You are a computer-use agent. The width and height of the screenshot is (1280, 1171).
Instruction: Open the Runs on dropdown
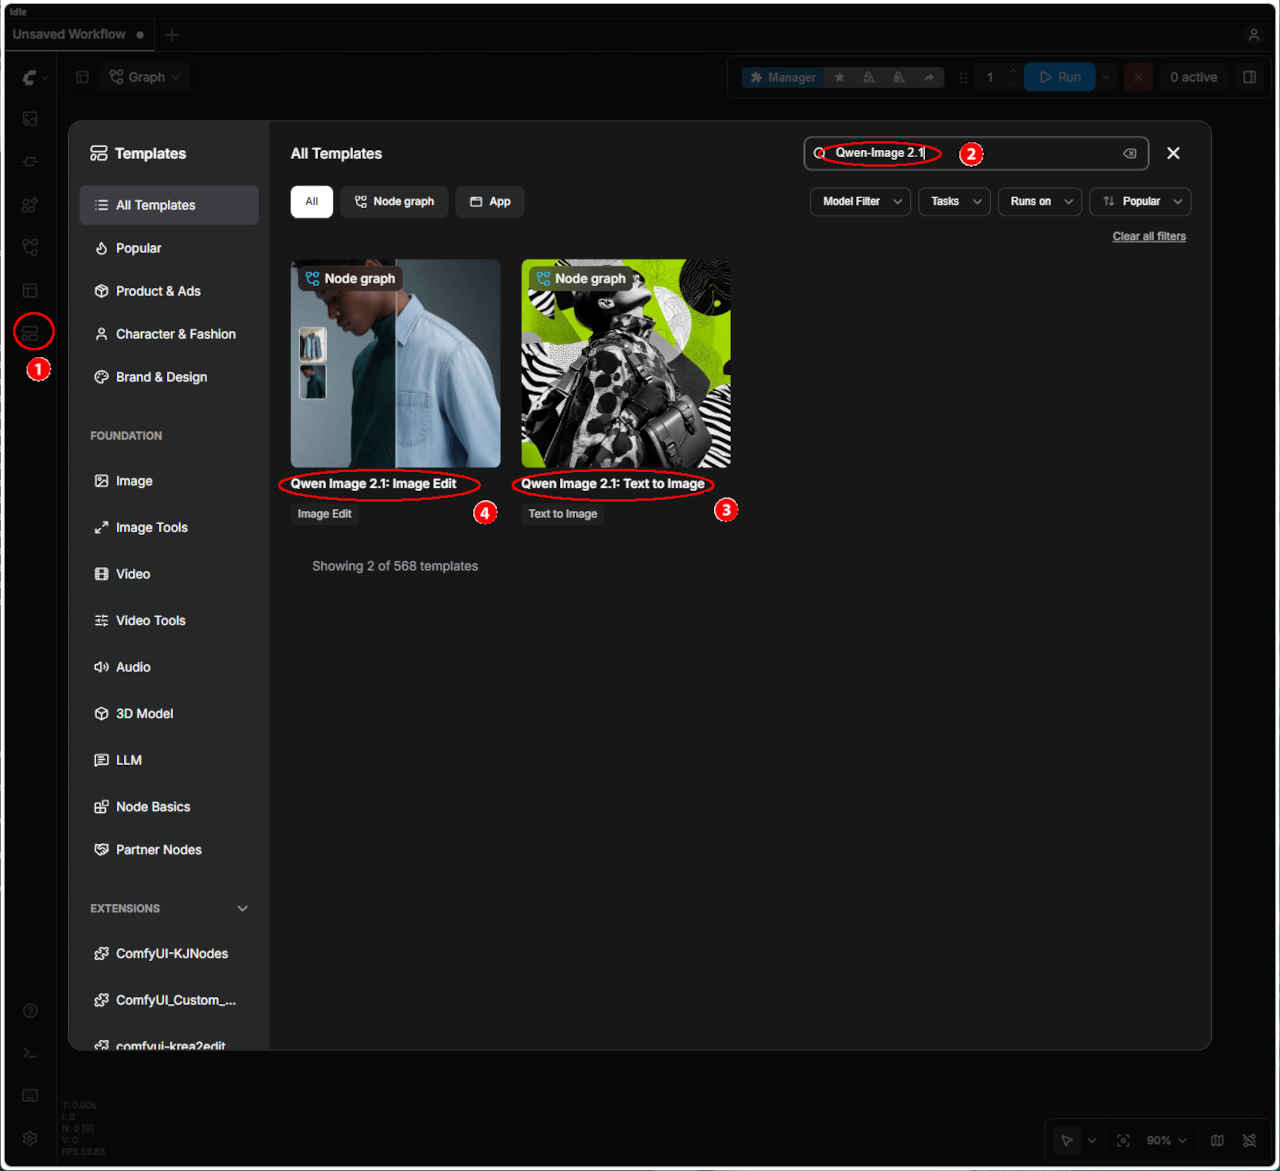1040,201
